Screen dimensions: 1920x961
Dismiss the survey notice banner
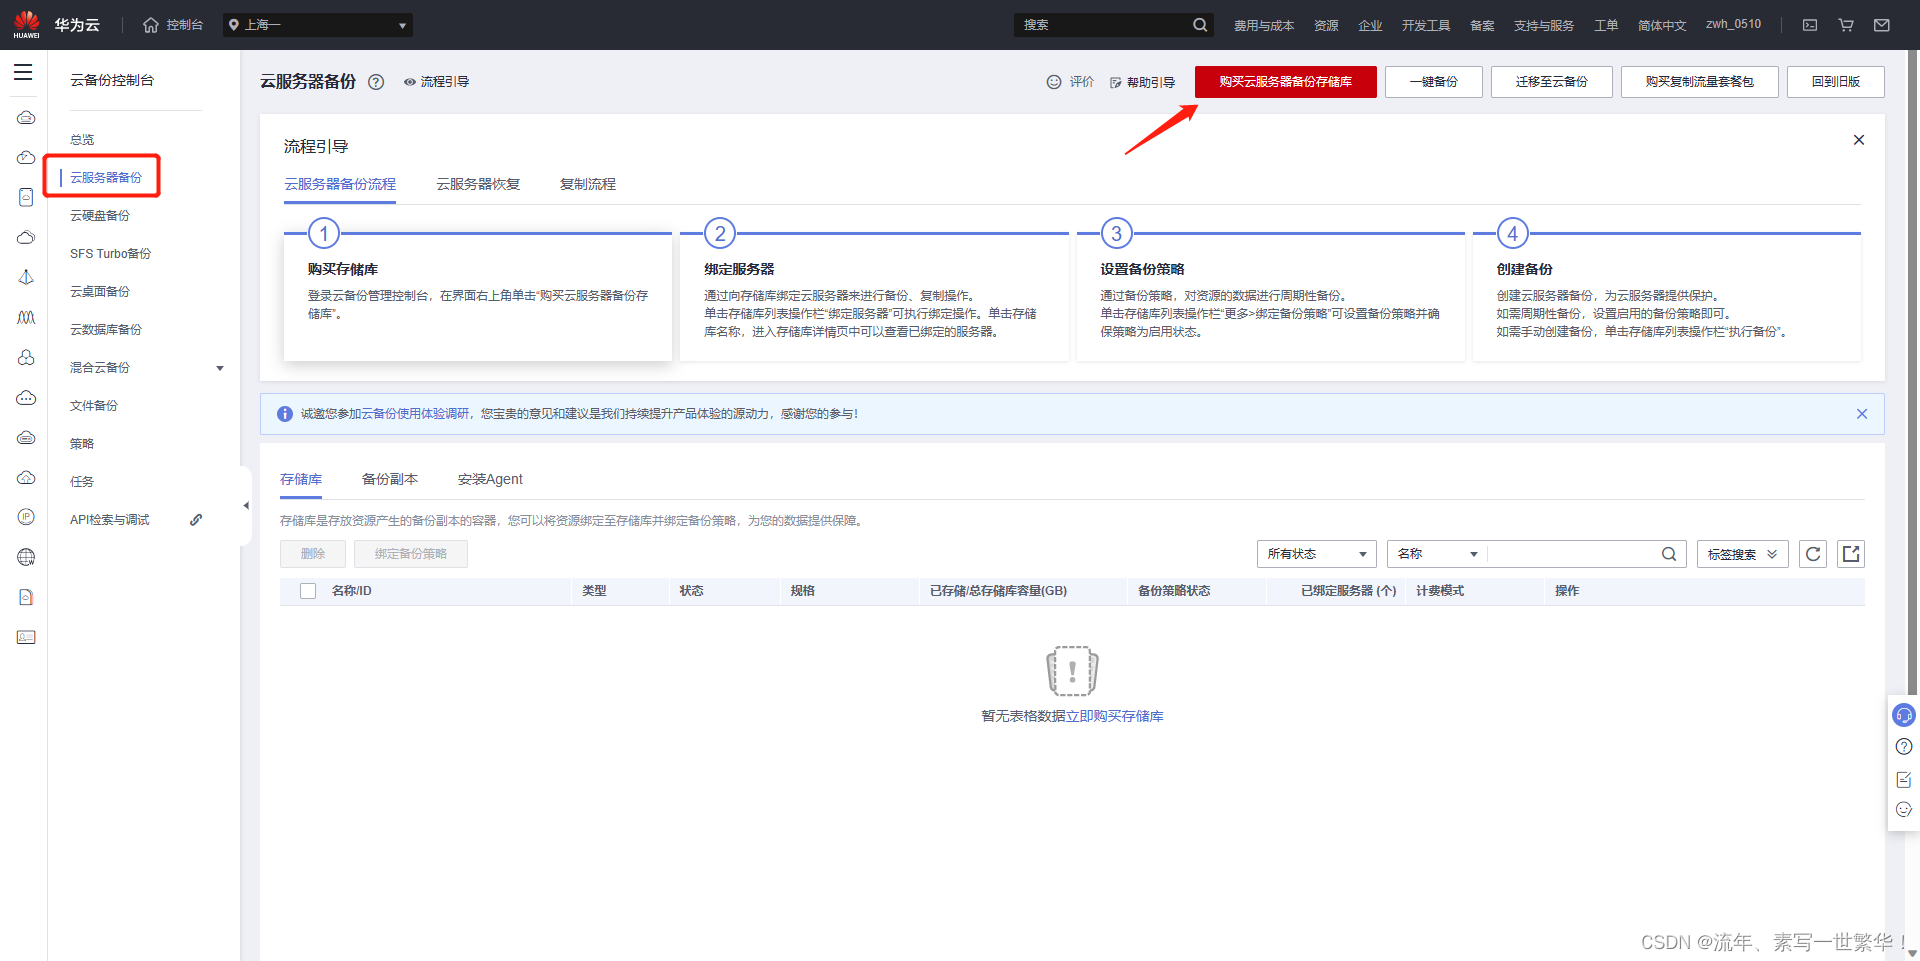pos(1862,414)
